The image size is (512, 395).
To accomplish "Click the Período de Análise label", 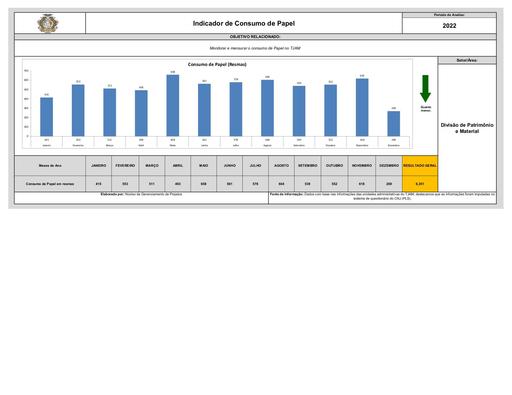I will pos(449,15).
